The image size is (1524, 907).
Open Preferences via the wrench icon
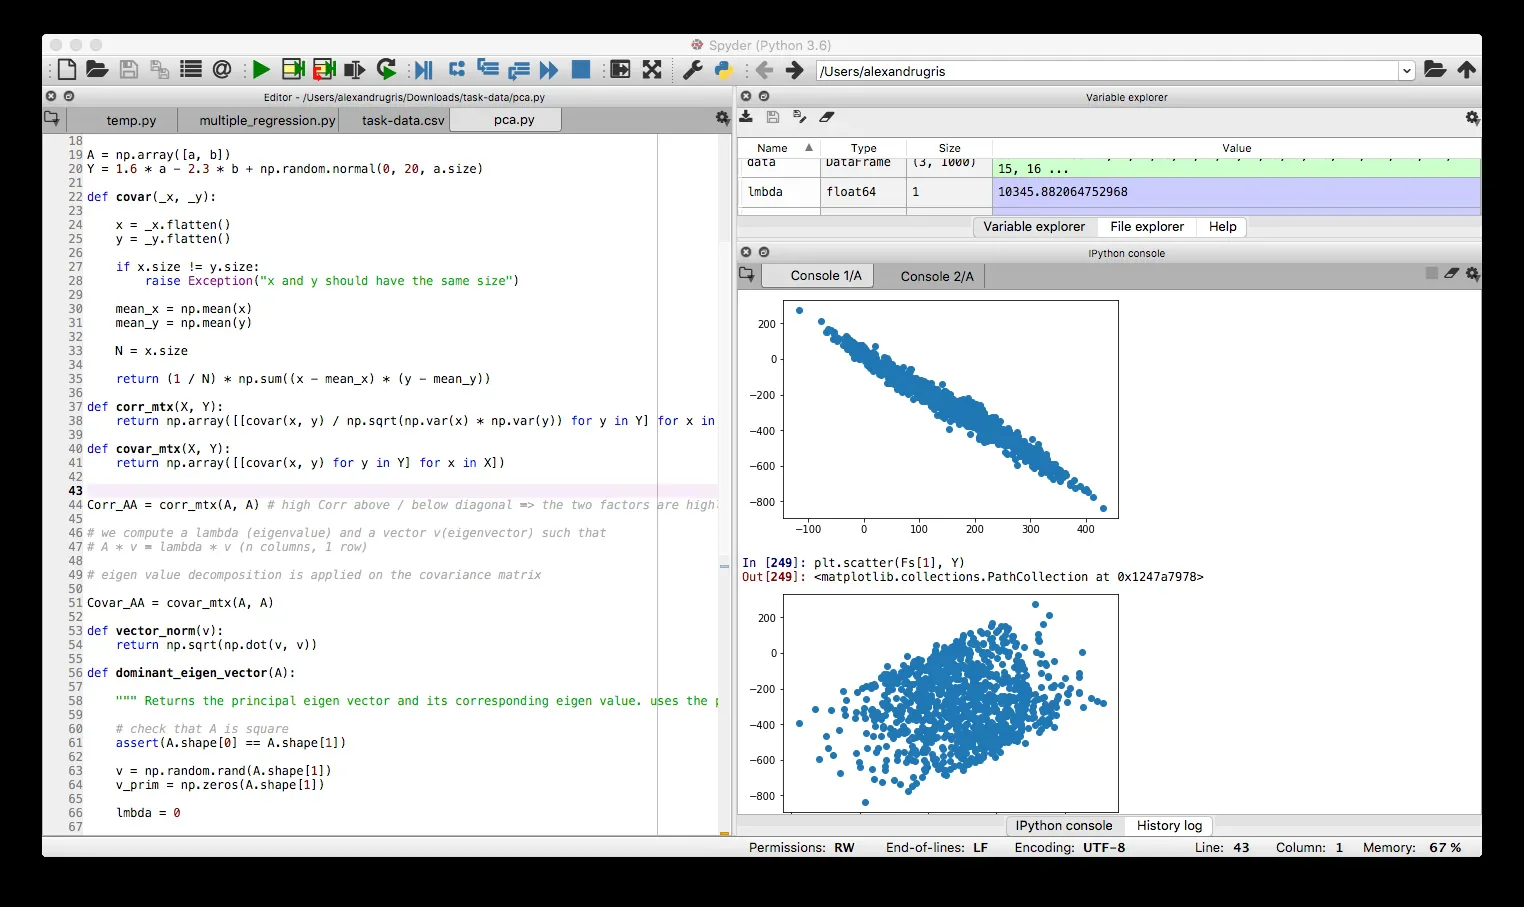(x=692, y=69)
